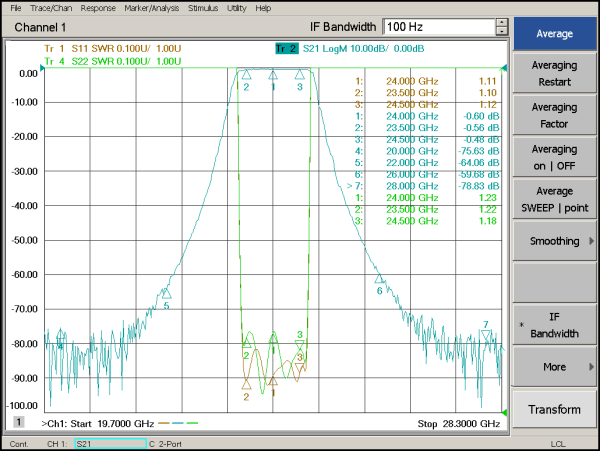600x451 pixels.
Task: Click marker 6 readout -59.68 dB
Action: click(x=479, y=174)
